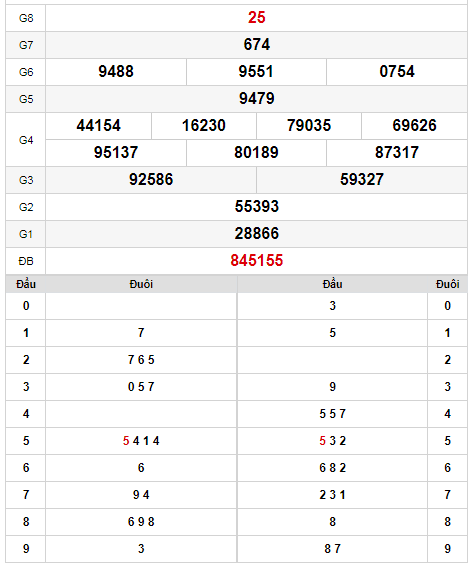Select the G4 row label

click(x=26, y=140)
